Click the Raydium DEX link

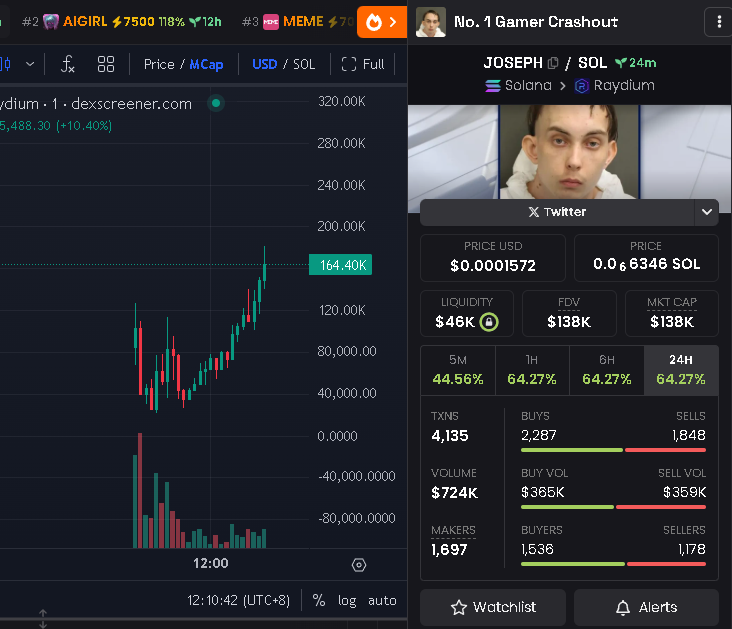[614, 86]
